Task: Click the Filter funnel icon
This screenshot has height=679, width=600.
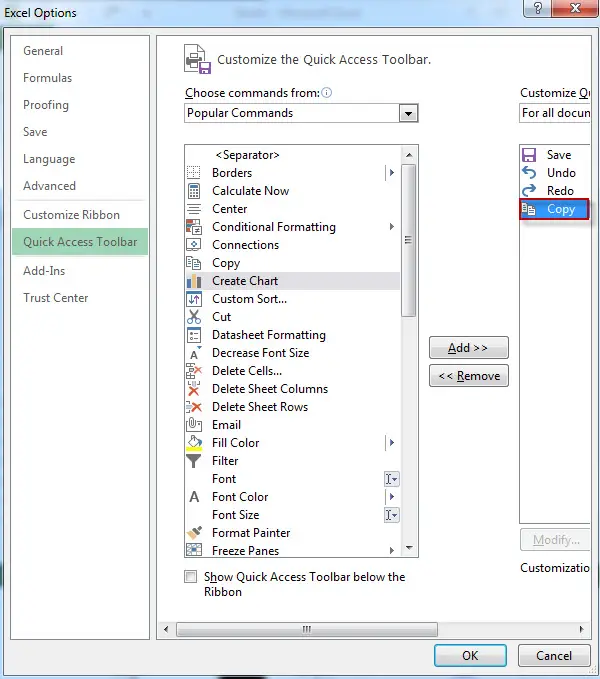Action: click(193, 461)
